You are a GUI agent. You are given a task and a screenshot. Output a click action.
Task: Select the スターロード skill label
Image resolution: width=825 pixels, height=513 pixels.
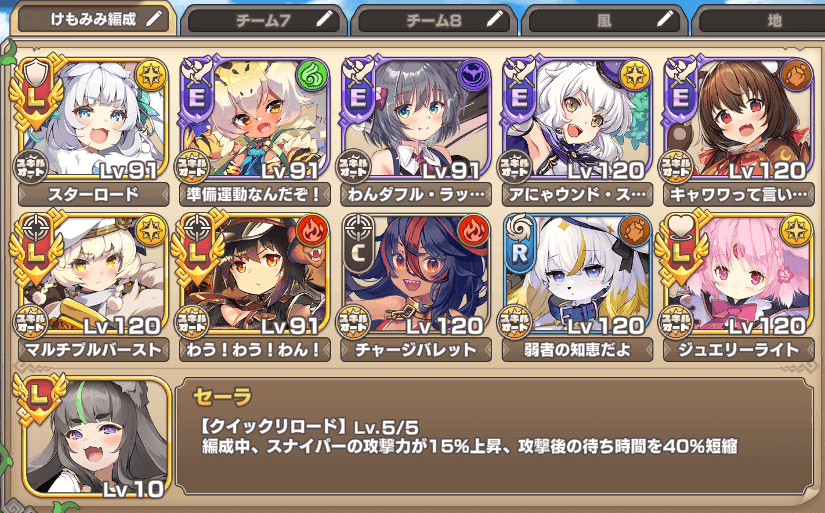[x=94, y=195]
